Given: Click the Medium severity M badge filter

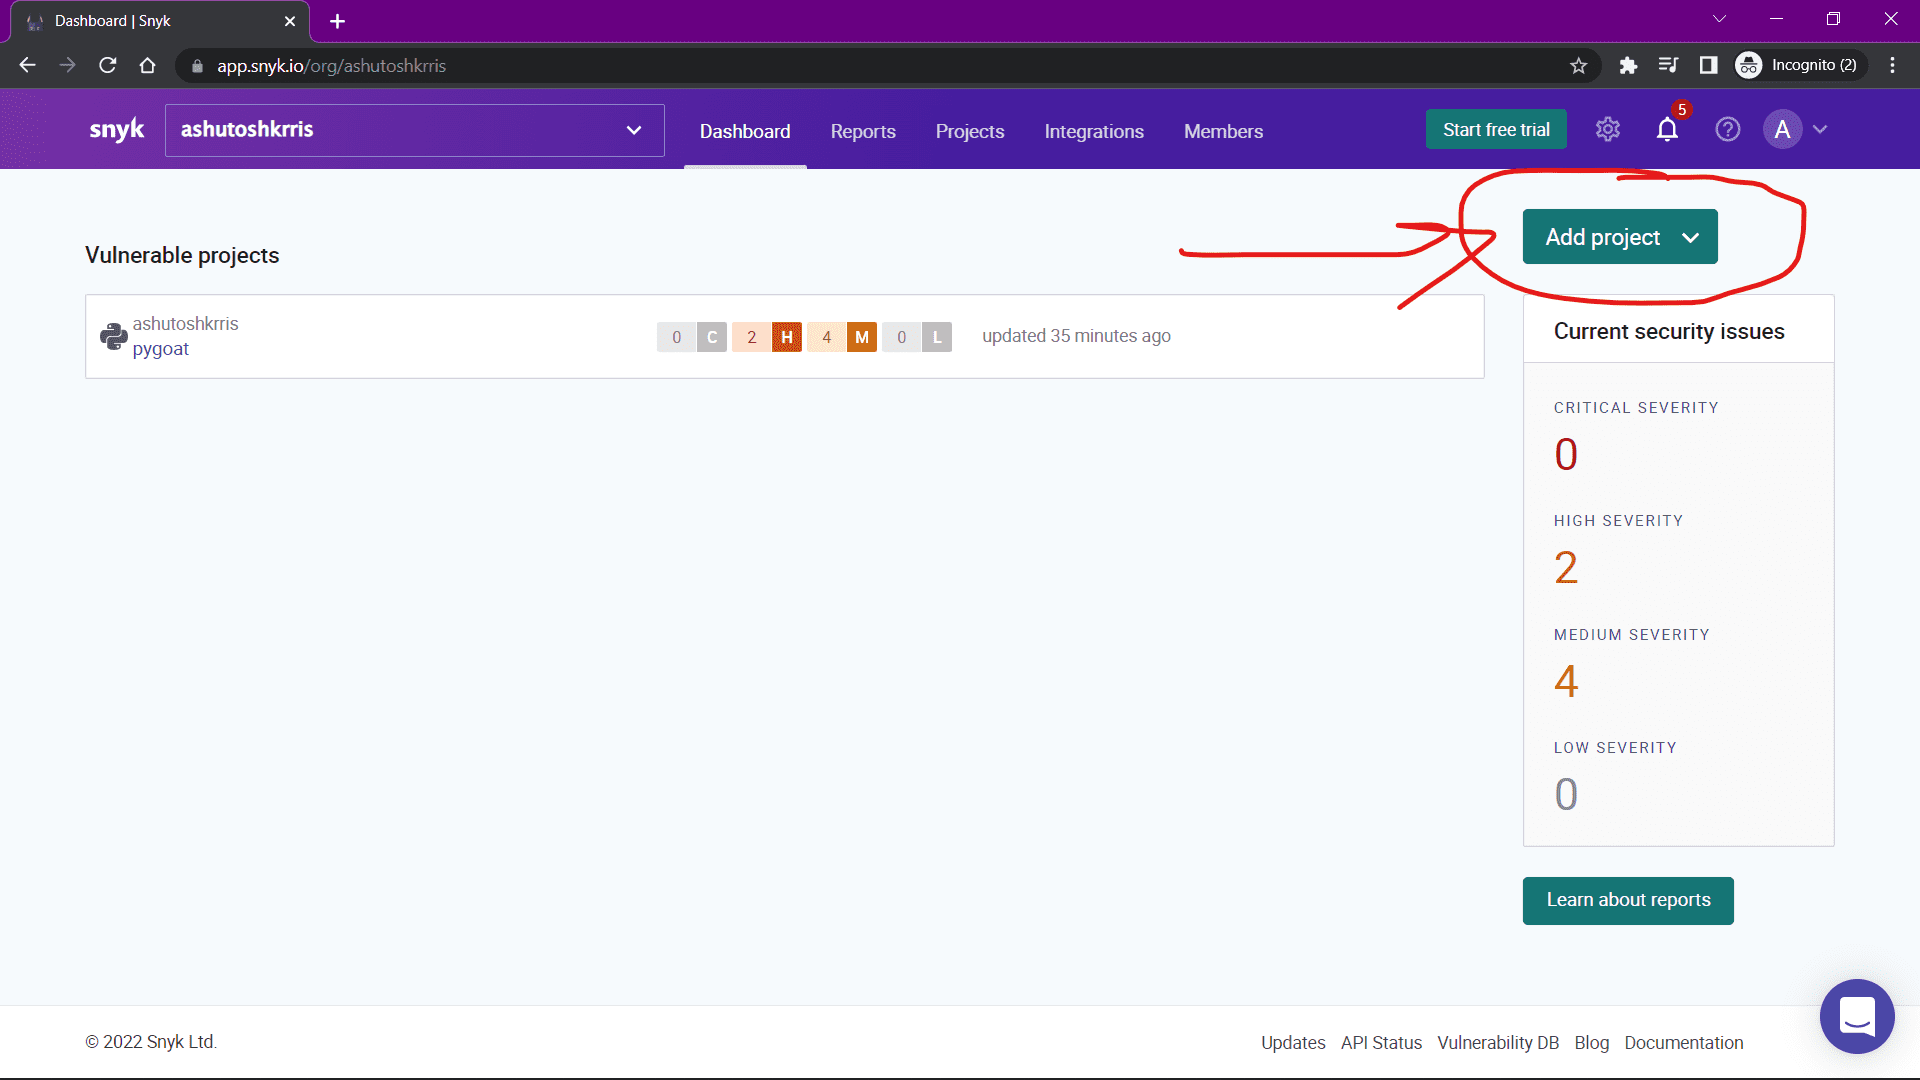Looking at the screenshot, I should [861, 336].
